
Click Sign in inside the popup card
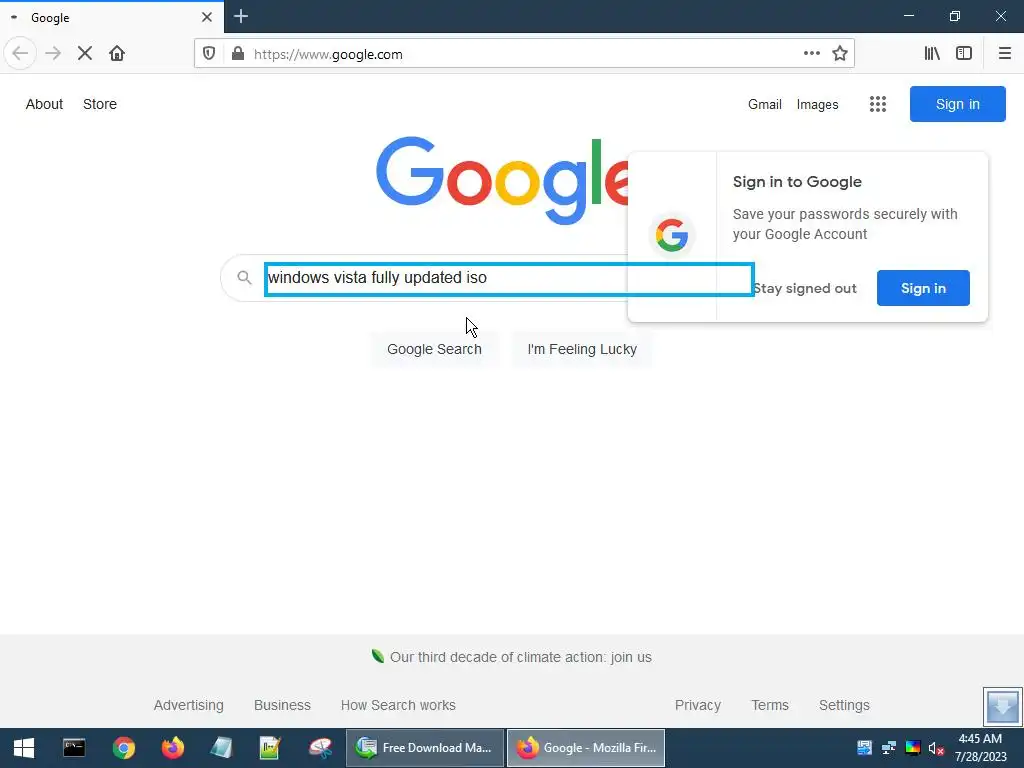click(923, 288)
